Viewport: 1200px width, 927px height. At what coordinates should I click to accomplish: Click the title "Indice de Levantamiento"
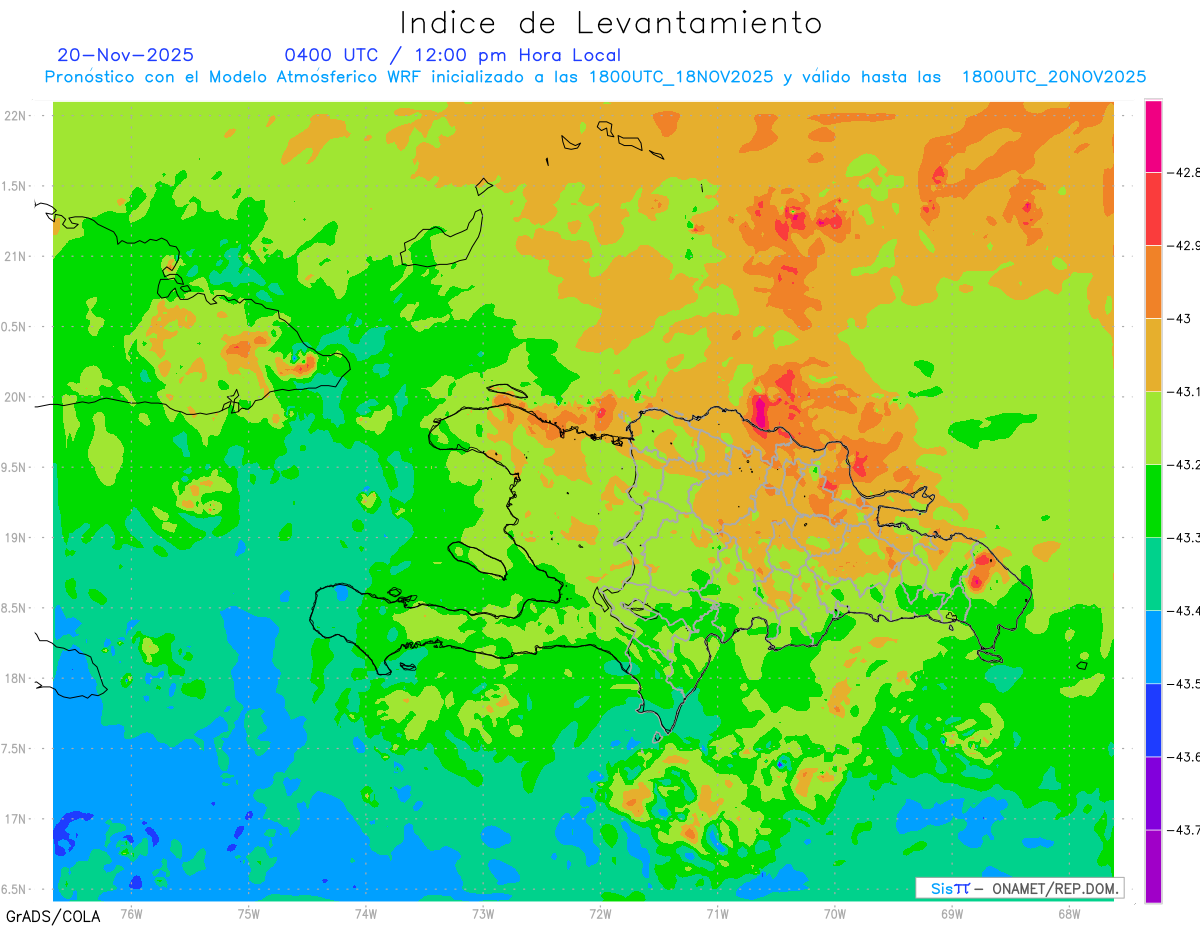click(611, 22)
